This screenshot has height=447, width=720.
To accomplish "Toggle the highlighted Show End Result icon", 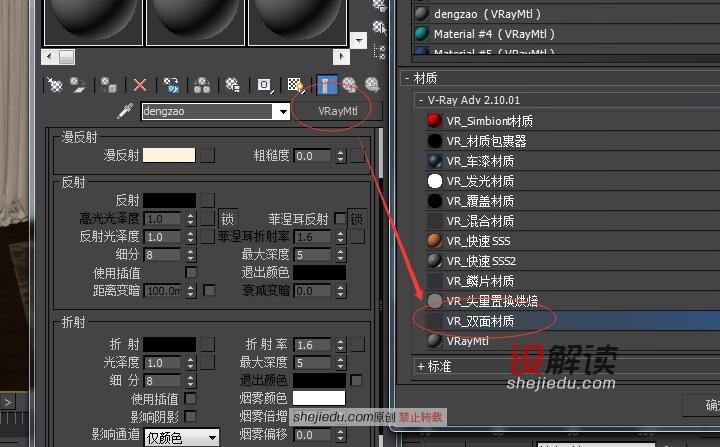I will 327,85.
